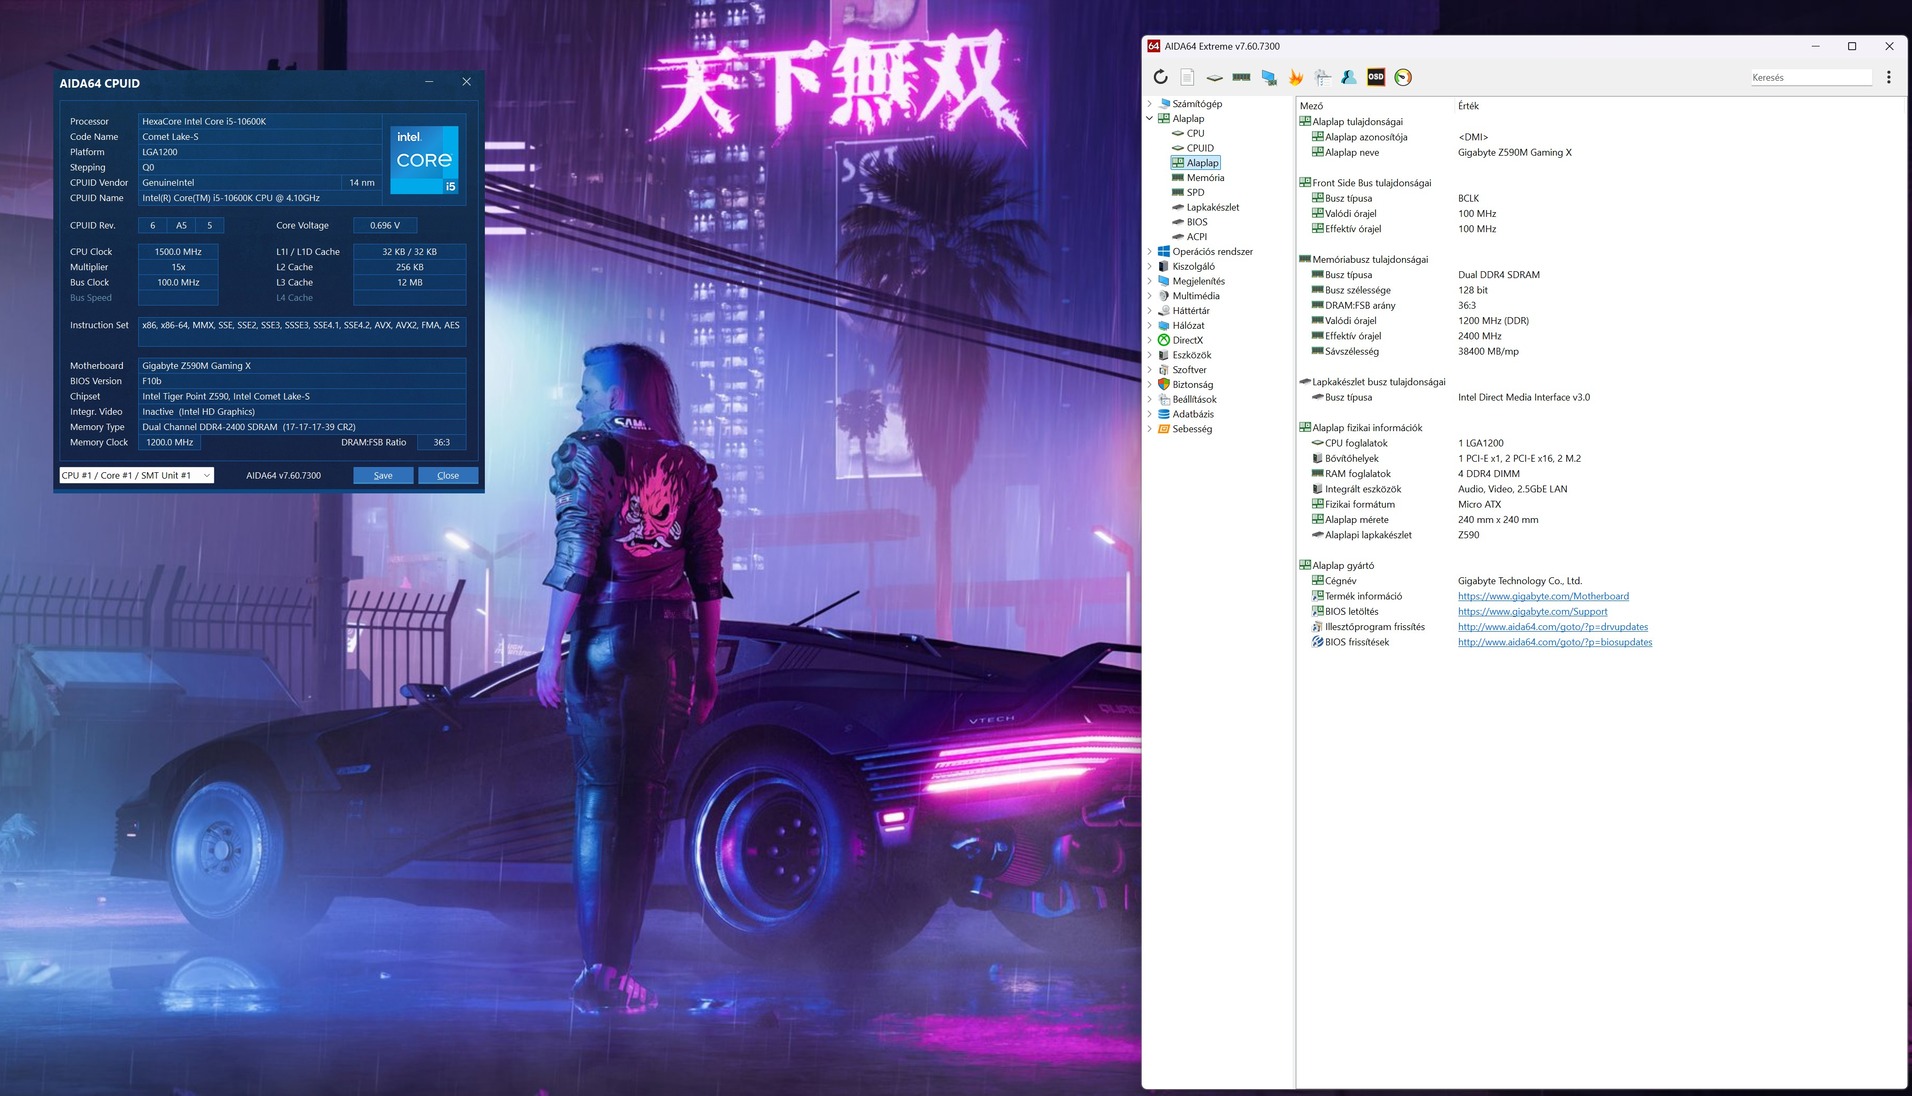Click the Fizikai formátum row
This screenshot has height=1096, width=1912.
pyautogui.click(x=1600, y=505)
